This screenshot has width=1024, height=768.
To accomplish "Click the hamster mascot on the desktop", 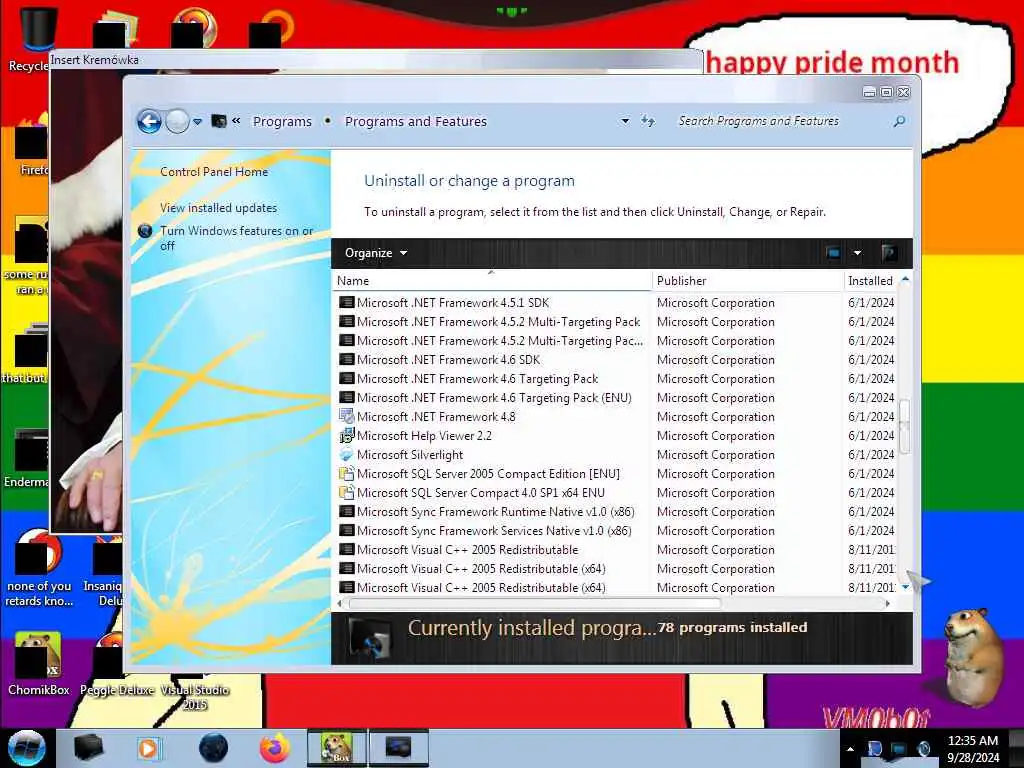I will pyautogui.click(x=973, y=657).
